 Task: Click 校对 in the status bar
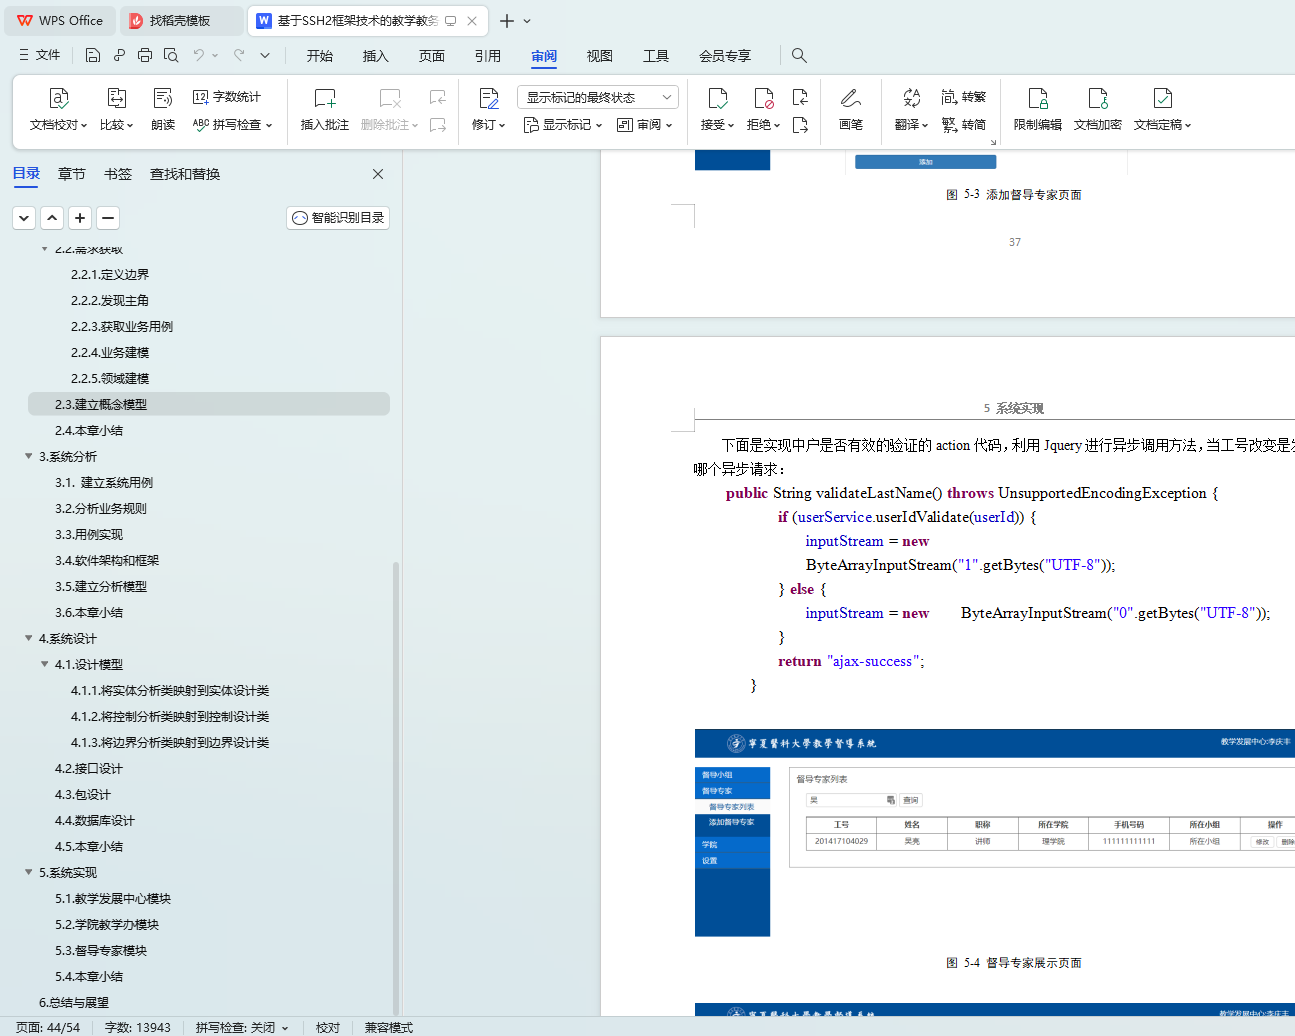point(328,1027)
